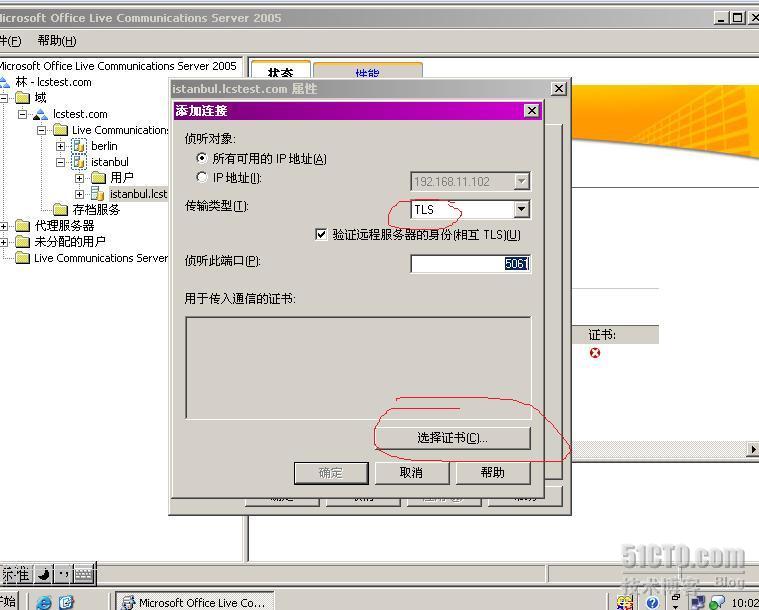This screenshot has height=610, width=759.
Task: Collapse the istanbul tree node
Action: click(61, 162)
